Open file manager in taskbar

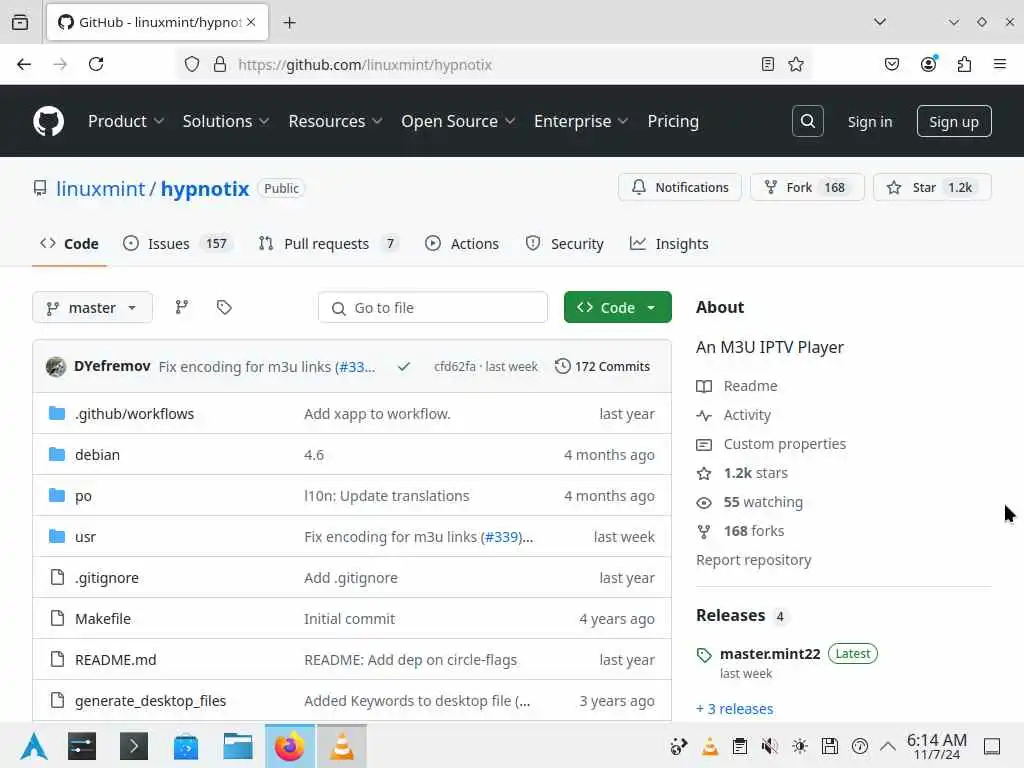click(238, 746)
